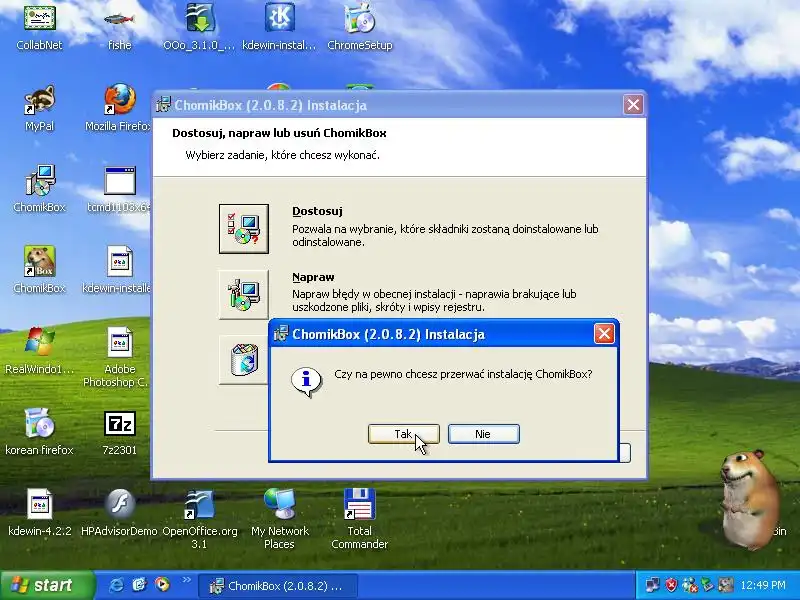Screen dimensions: 800x600
Task: Select the My Network Places icon
Action: [280, 519]
